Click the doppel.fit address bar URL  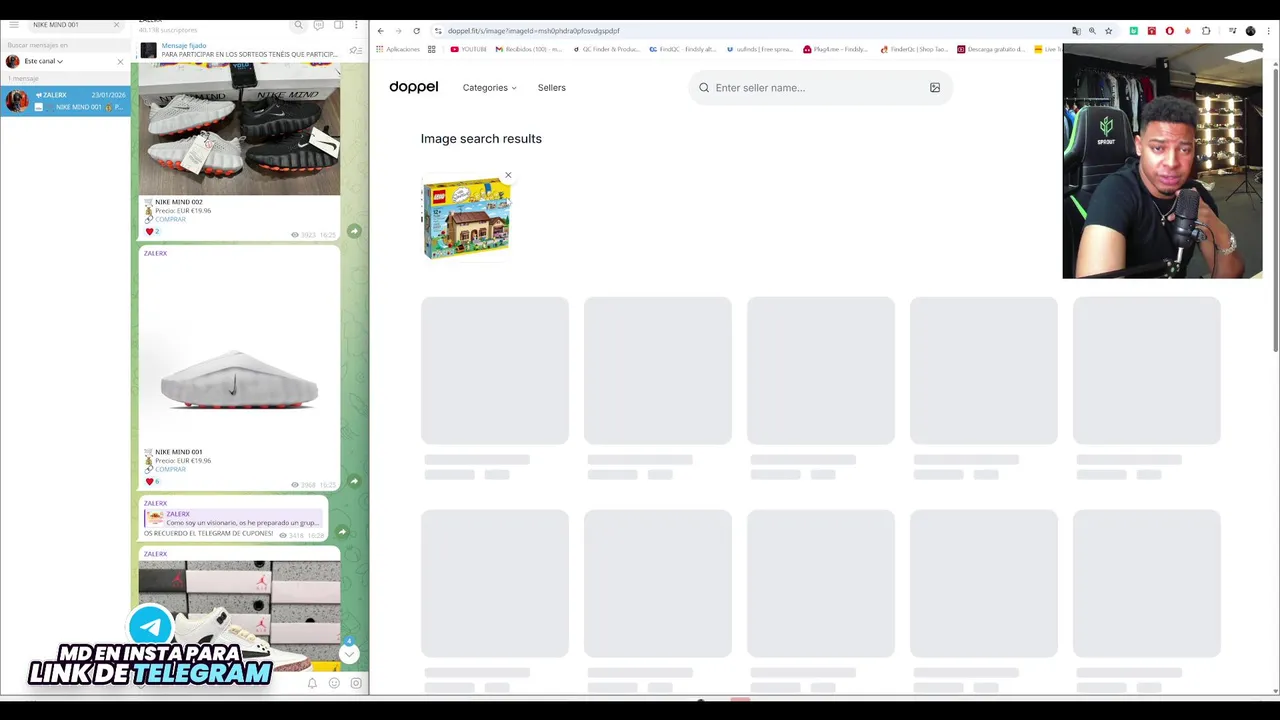point(533,31)
